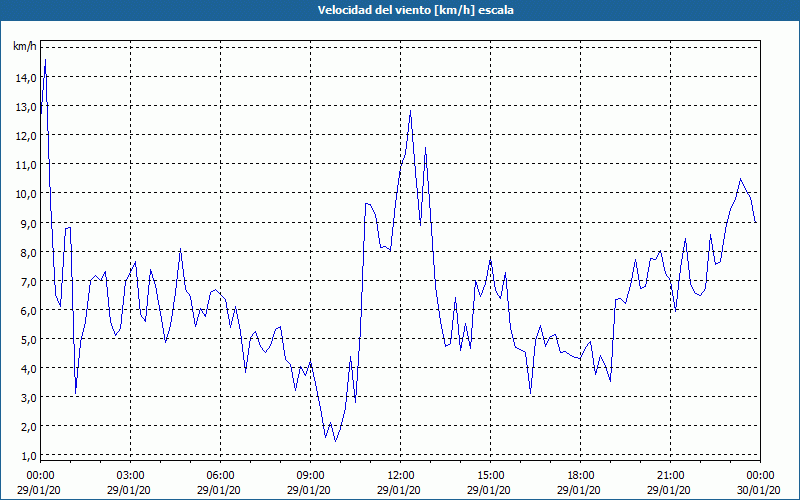This screenshot has height=500, width=800.
Task: Click the "29/01/20" date under 03:00
Action: (129, 490)
